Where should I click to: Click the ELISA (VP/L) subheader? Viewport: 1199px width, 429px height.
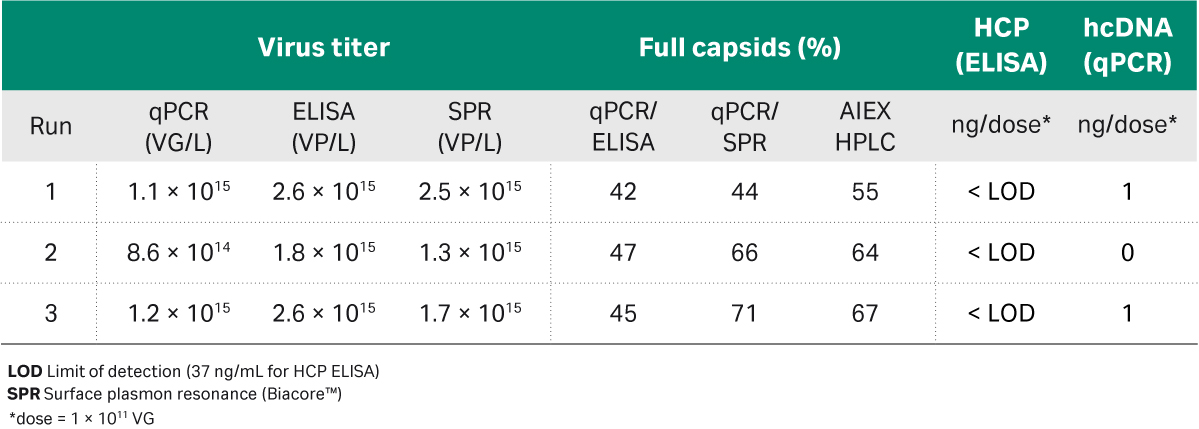pyautogui.click(x=323, y=126)
